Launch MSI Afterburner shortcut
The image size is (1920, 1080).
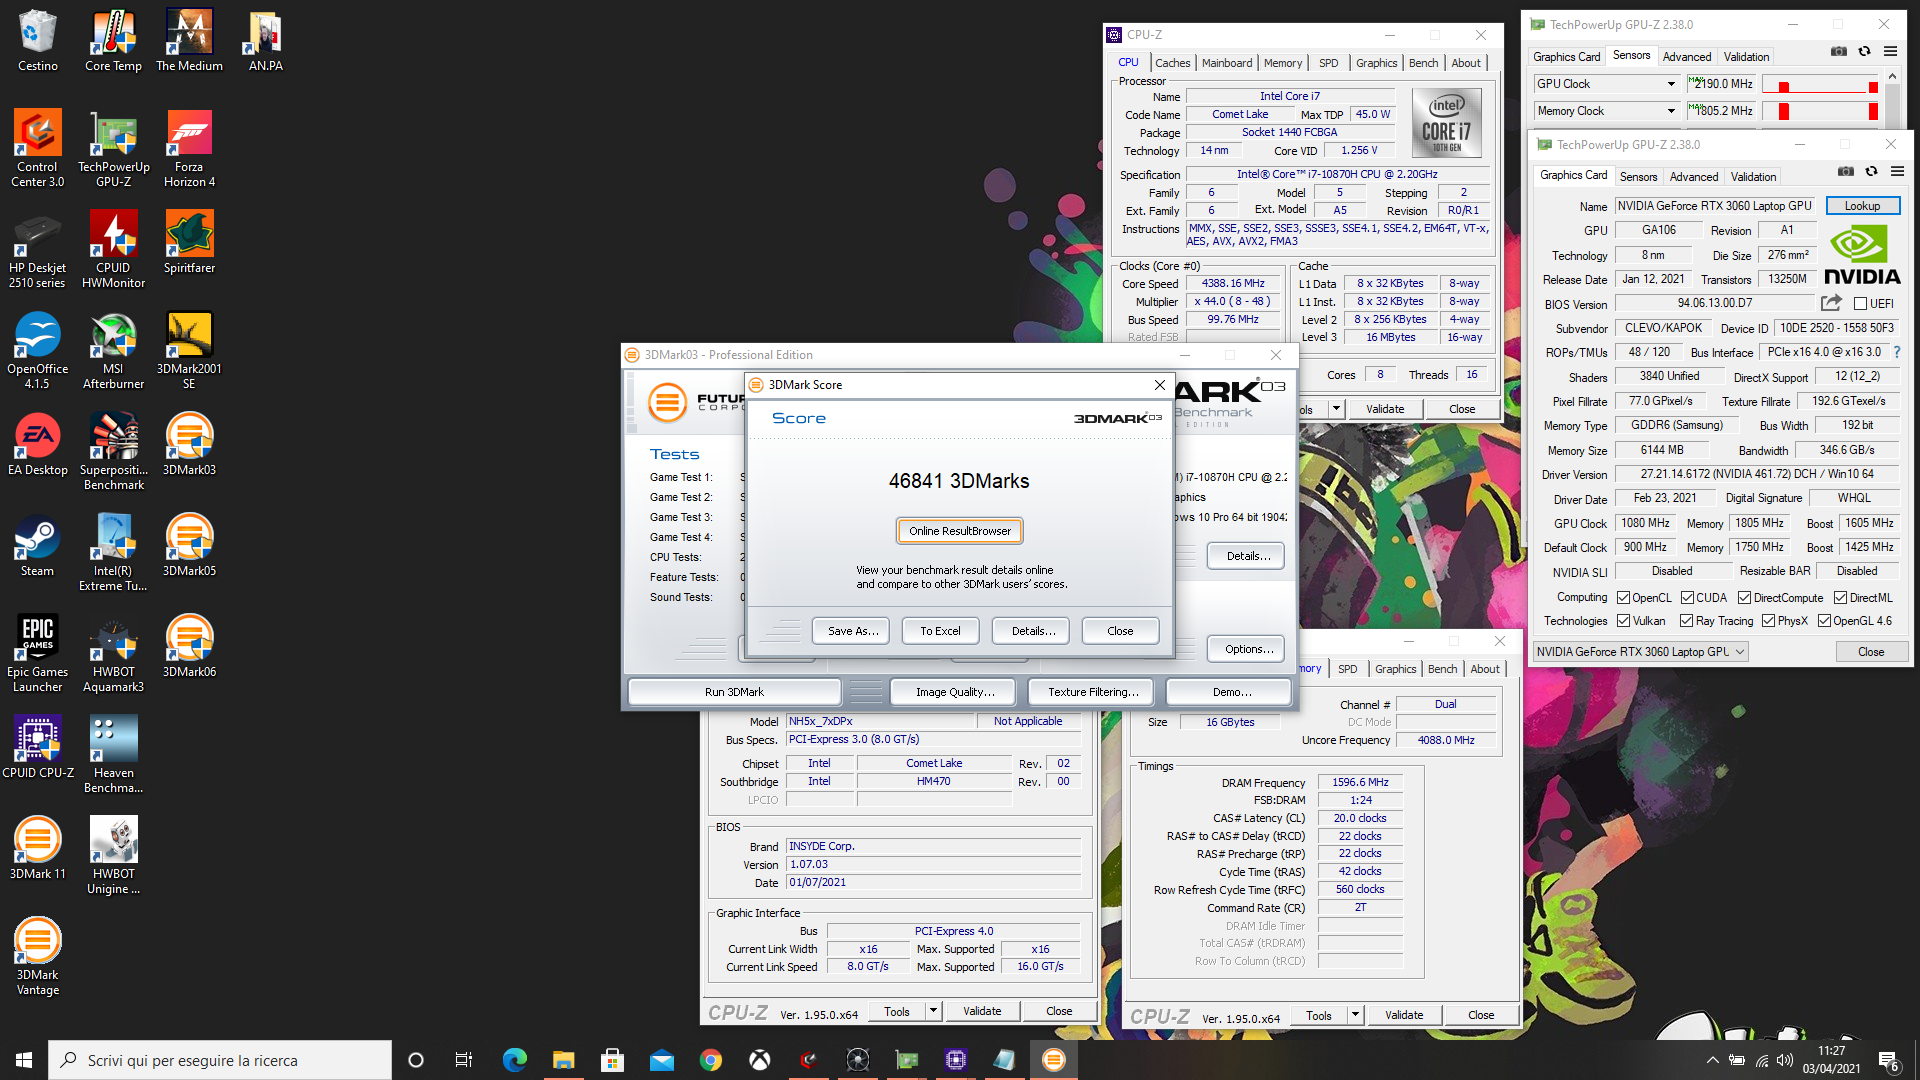coord(113,350)
